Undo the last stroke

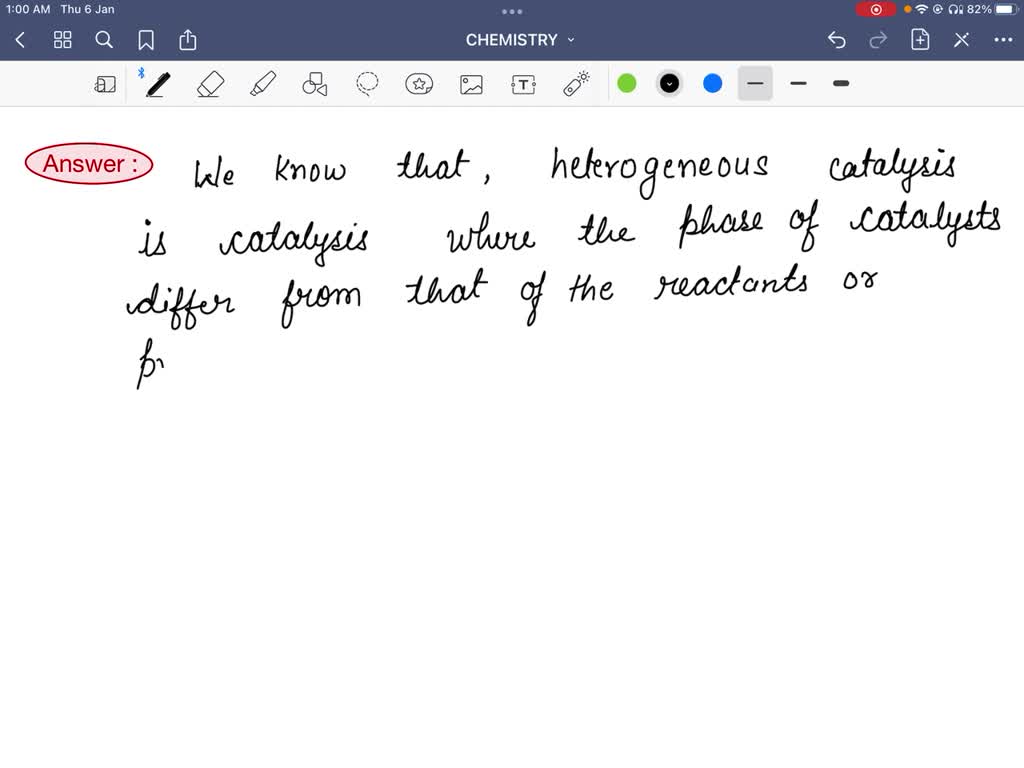pos(837,40)
